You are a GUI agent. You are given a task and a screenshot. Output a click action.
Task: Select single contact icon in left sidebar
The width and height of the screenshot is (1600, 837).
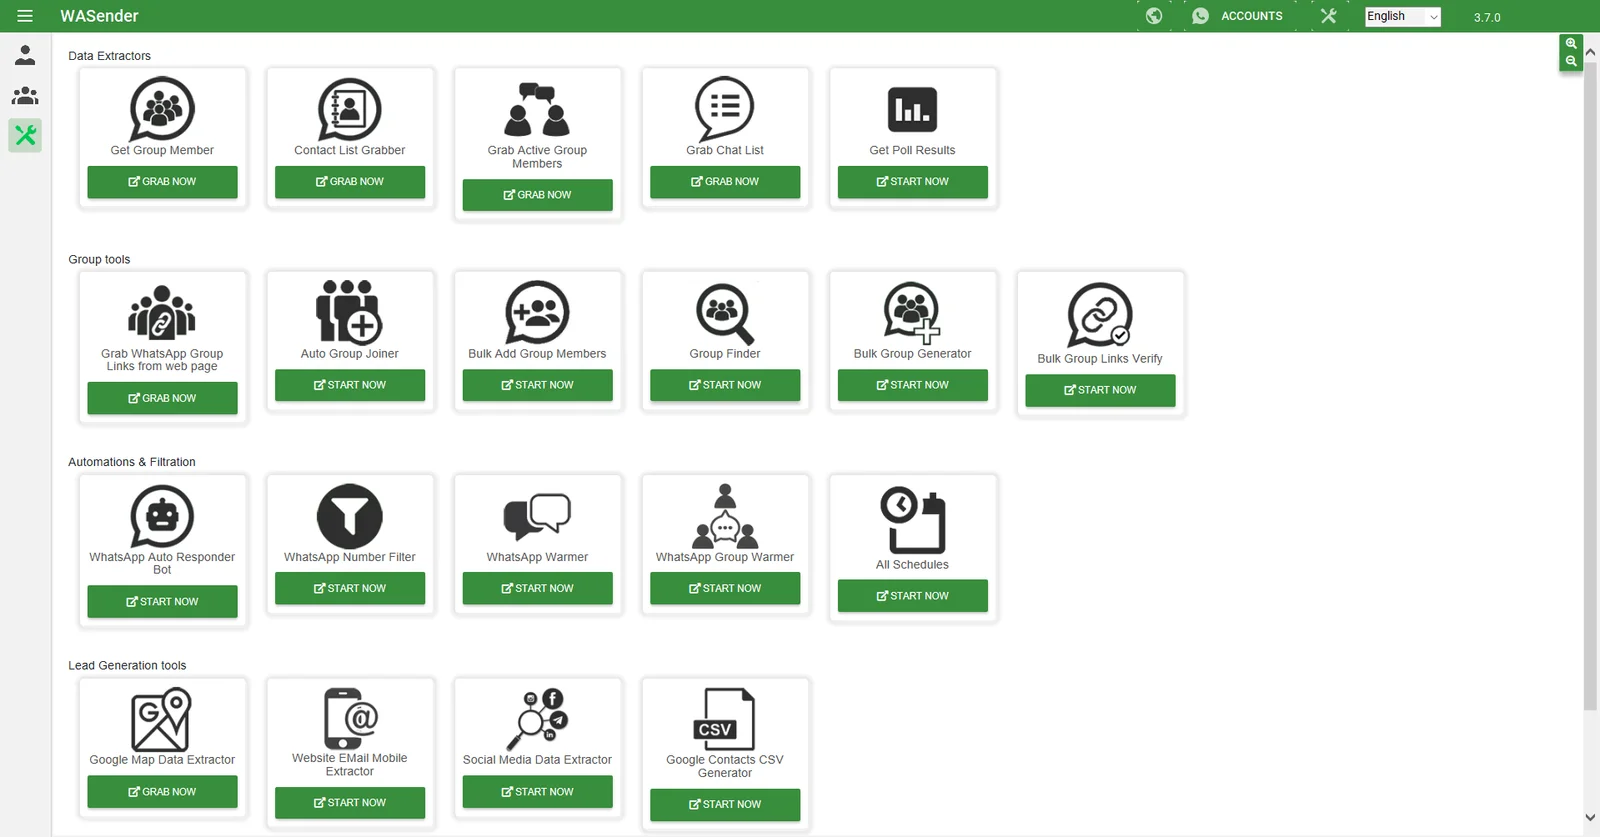coord(25,56)
